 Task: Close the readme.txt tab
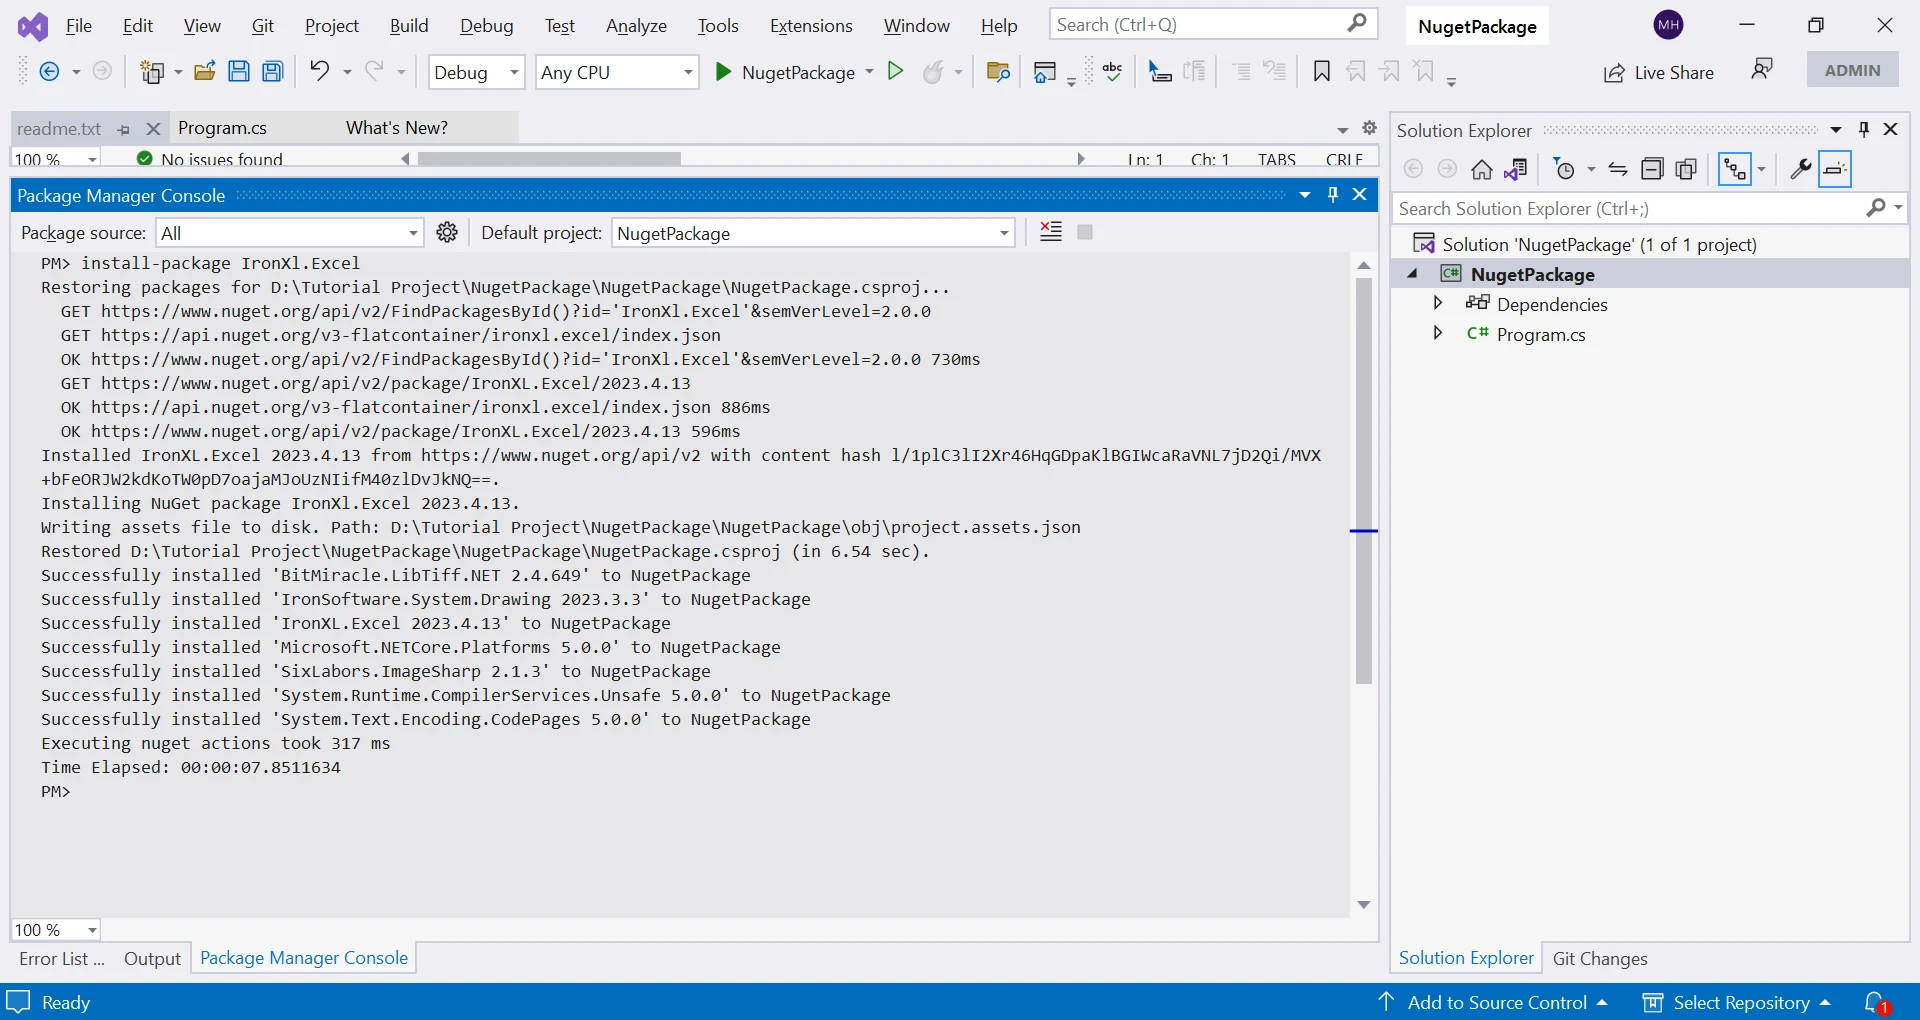pos(153,129)
